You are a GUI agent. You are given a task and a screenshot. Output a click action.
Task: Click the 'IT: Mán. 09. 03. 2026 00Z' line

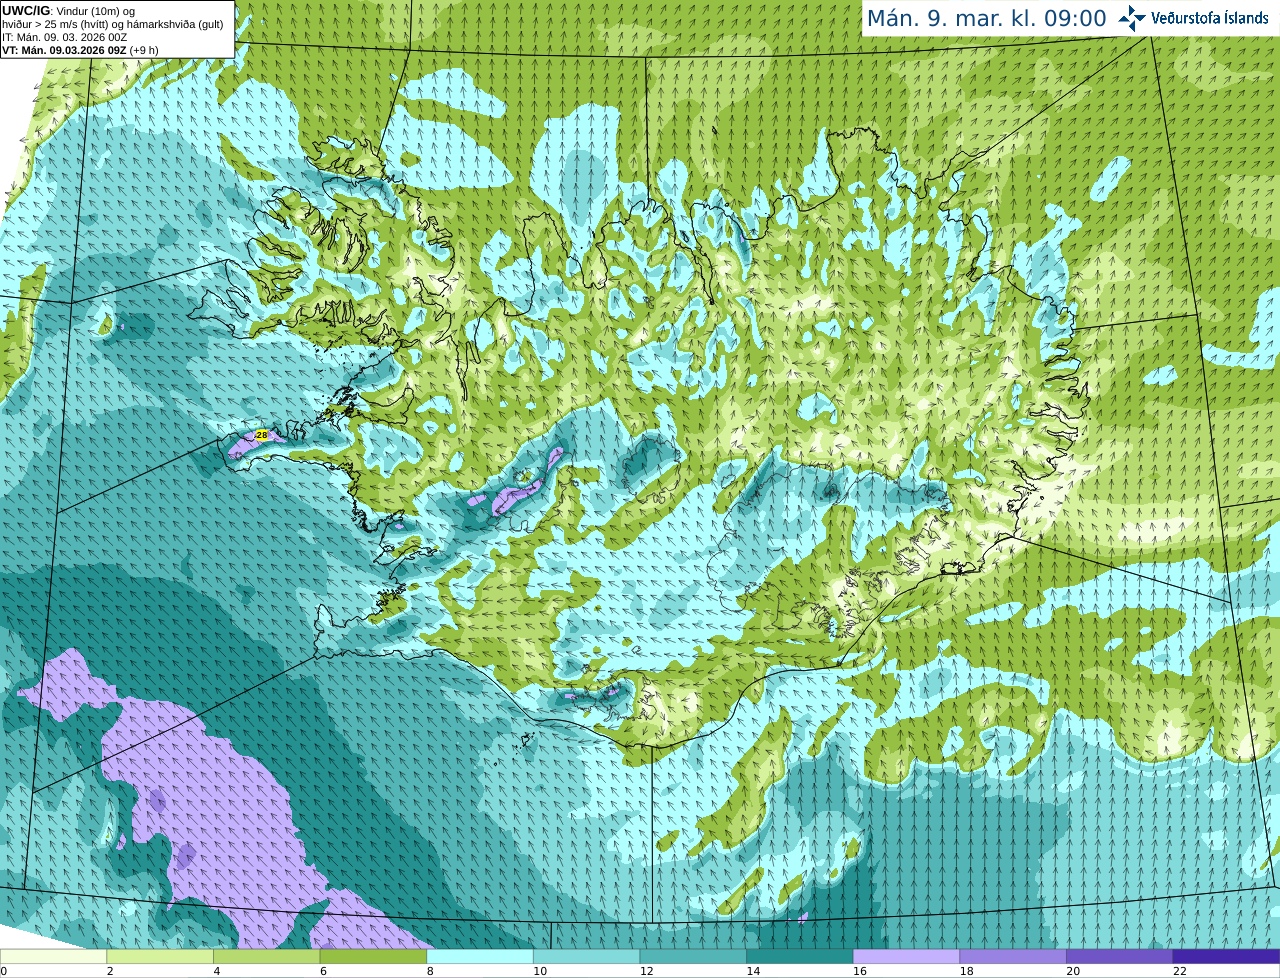click(x=64, y=36)
